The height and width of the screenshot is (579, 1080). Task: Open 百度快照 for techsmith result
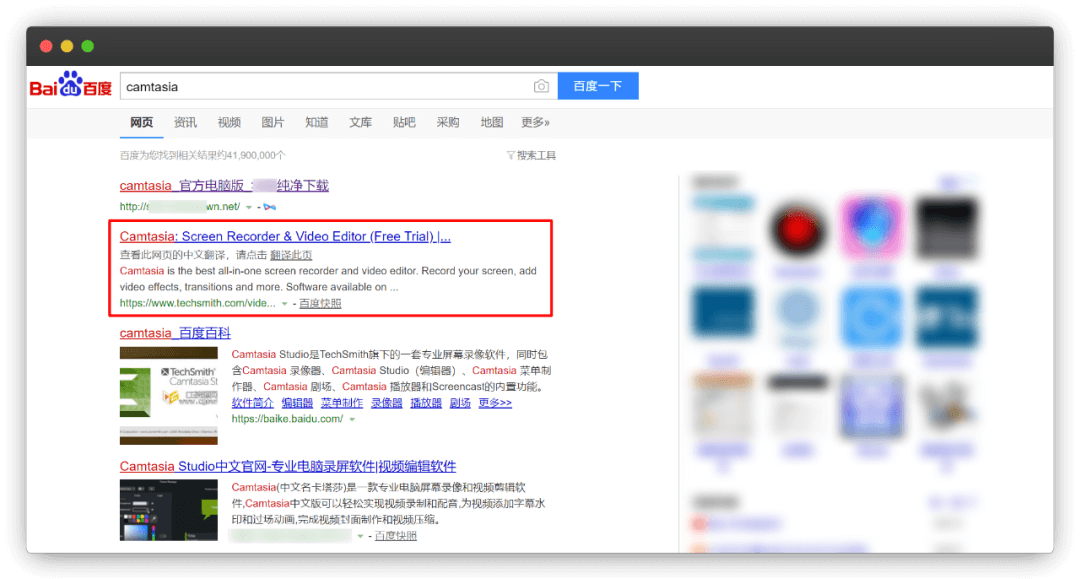pyautogui.click(x=320, y=304)
